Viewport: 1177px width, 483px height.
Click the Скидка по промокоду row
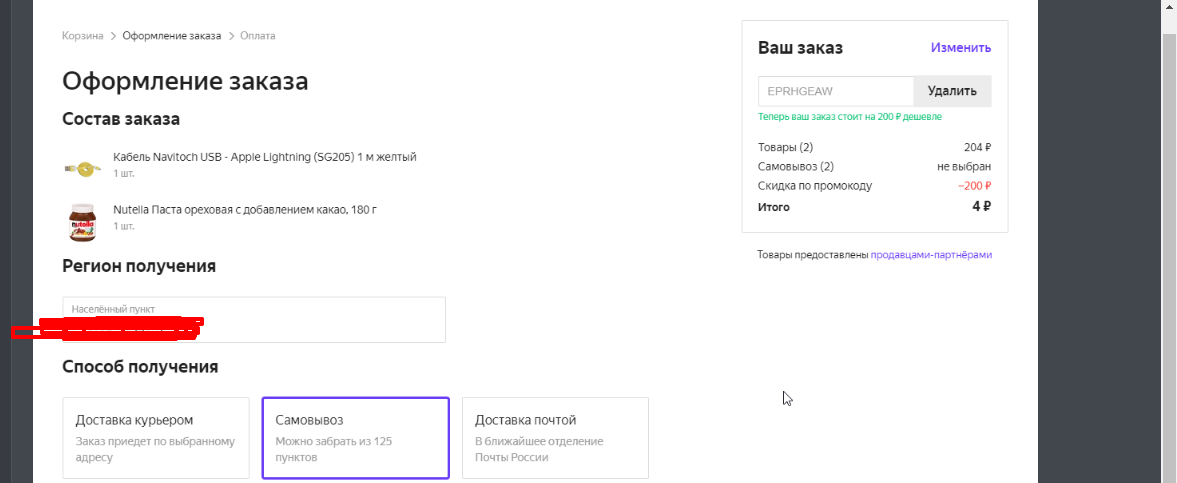point(874,186)
